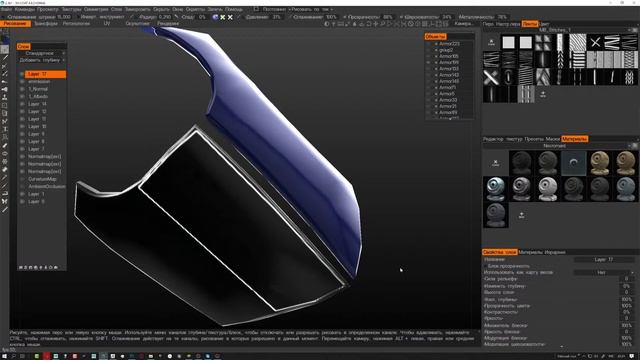Toggle visibility of Layer 14
This screenshot has height=360, width=640.
coord(22,104)
